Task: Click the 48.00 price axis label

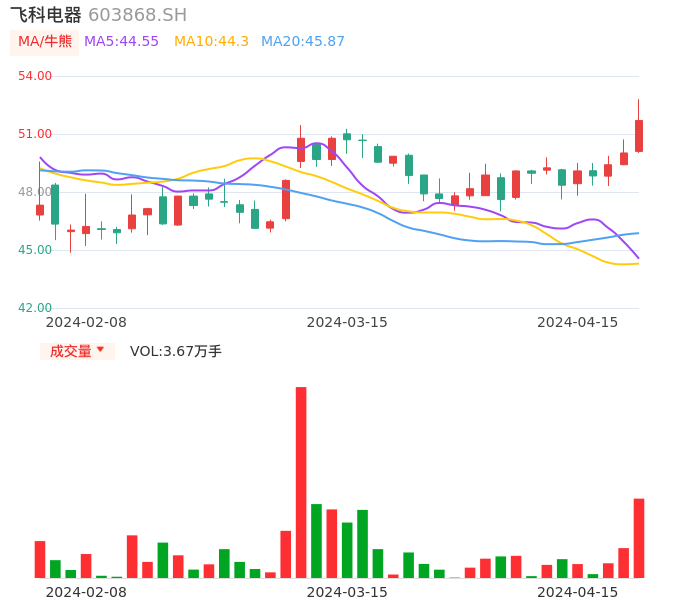Action: tap(35, 192)
